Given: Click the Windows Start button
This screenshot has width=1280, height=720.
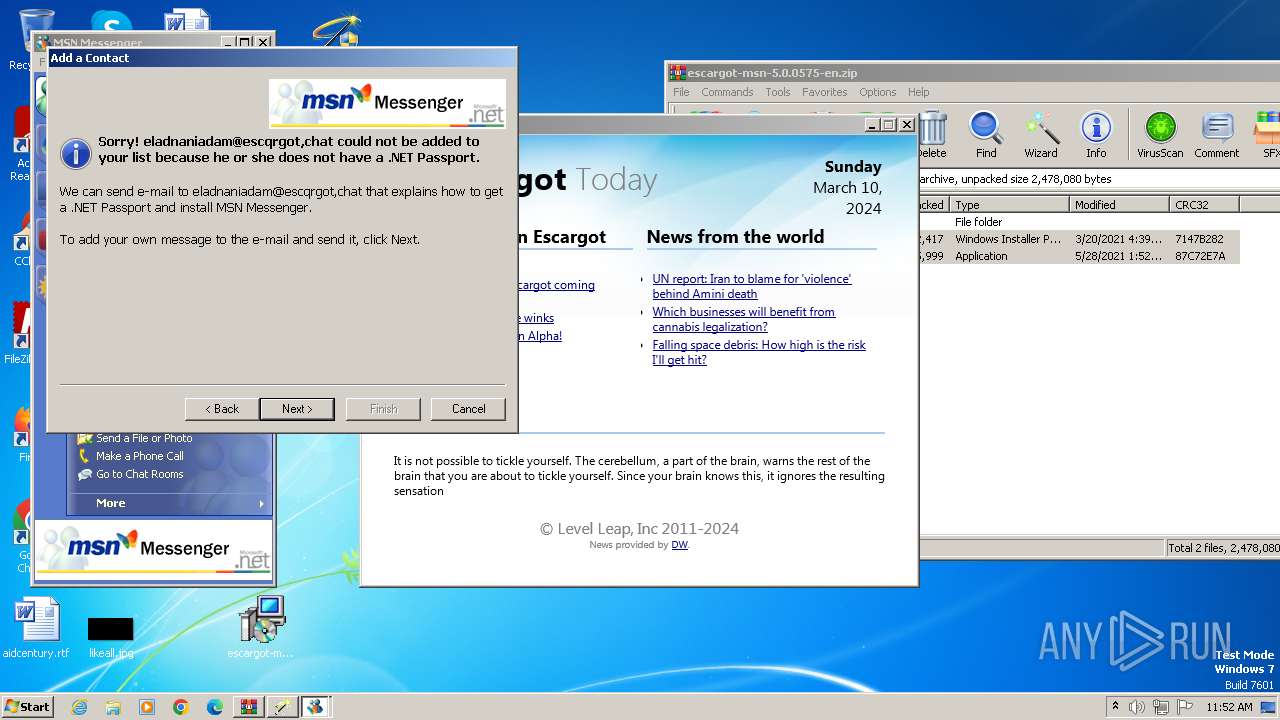Looking at the screenshot, I should coord(27,706).
